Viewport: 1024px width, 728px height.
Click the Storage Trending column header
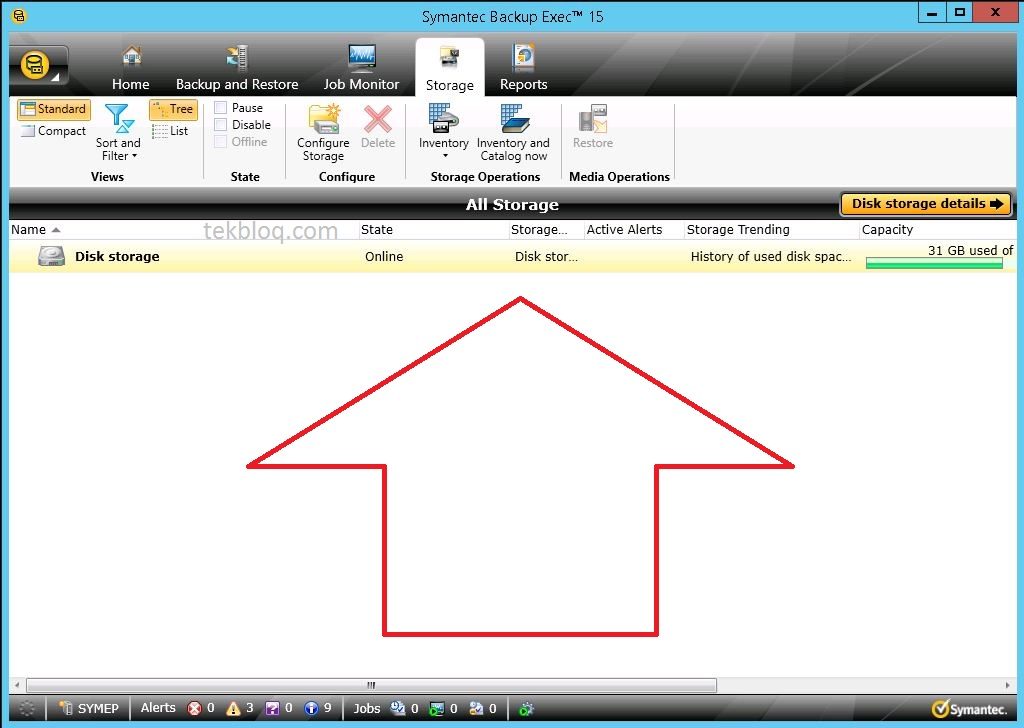[x=771, y=230]
